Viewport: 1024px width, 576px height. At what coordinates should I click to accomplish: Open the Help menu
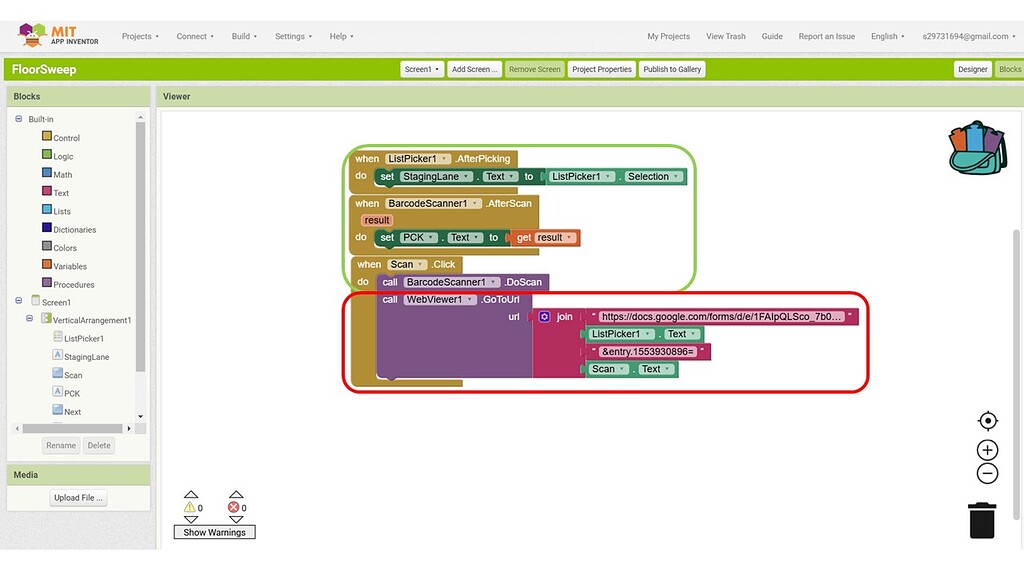339,36
